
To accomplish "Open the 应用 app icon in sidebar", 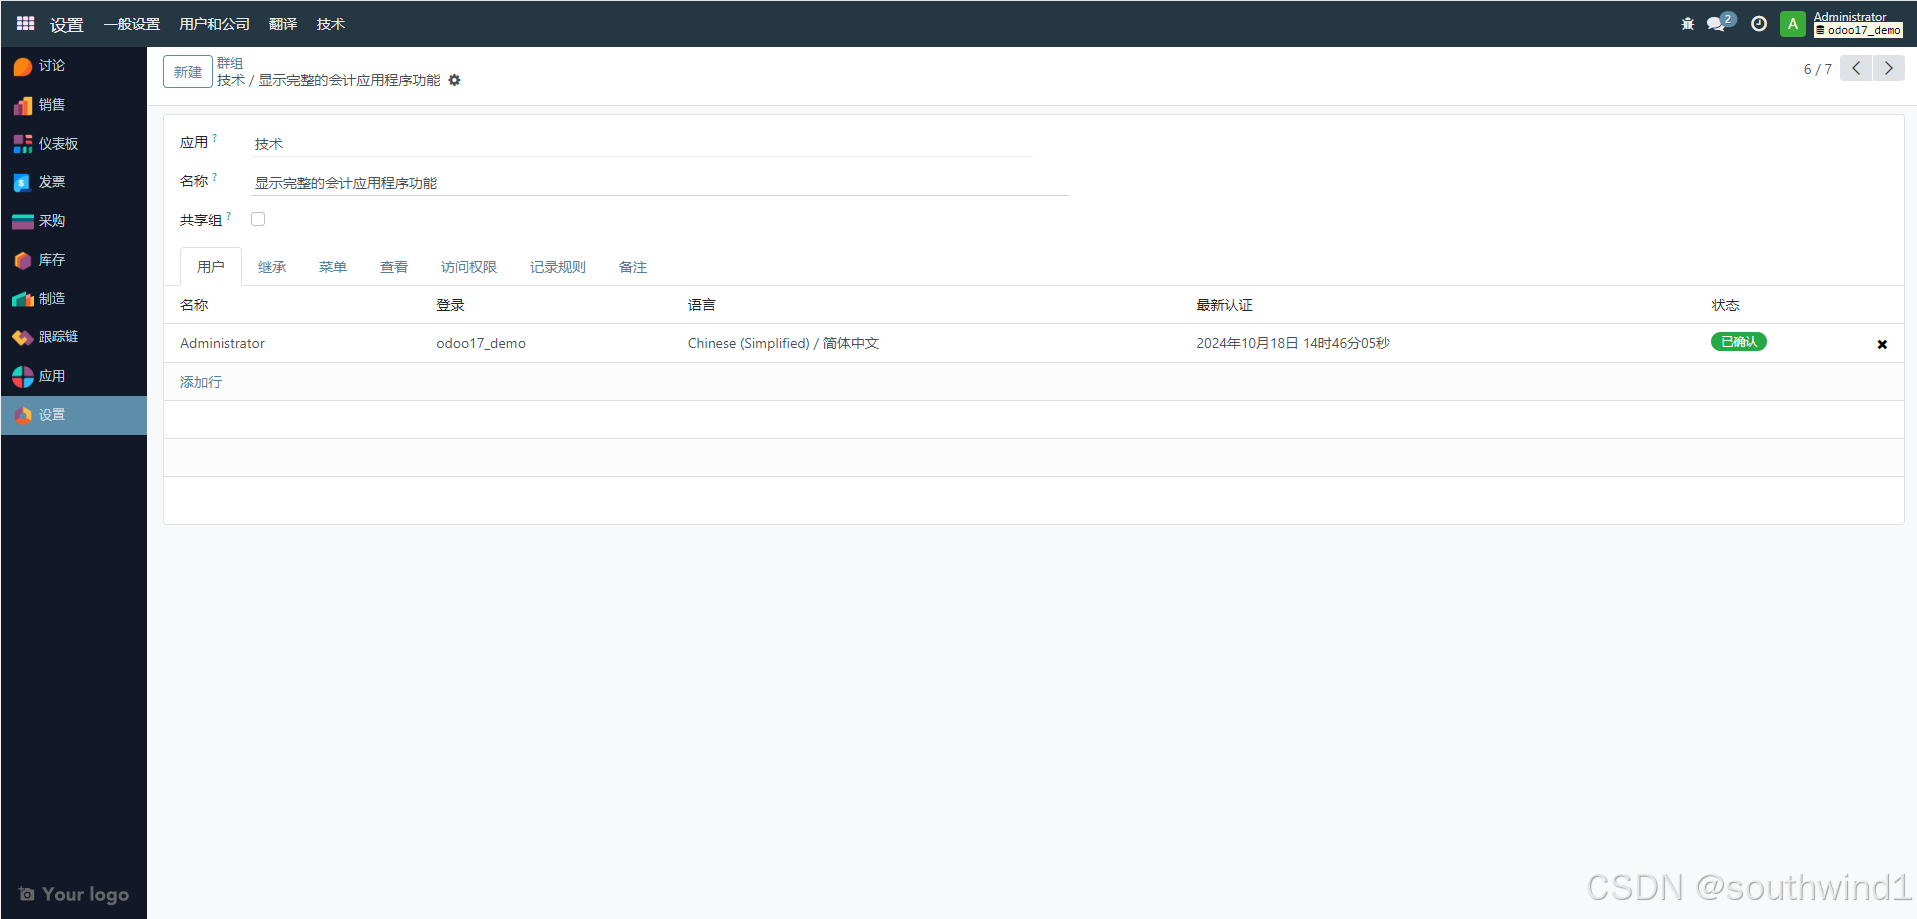I will [23, 376].
